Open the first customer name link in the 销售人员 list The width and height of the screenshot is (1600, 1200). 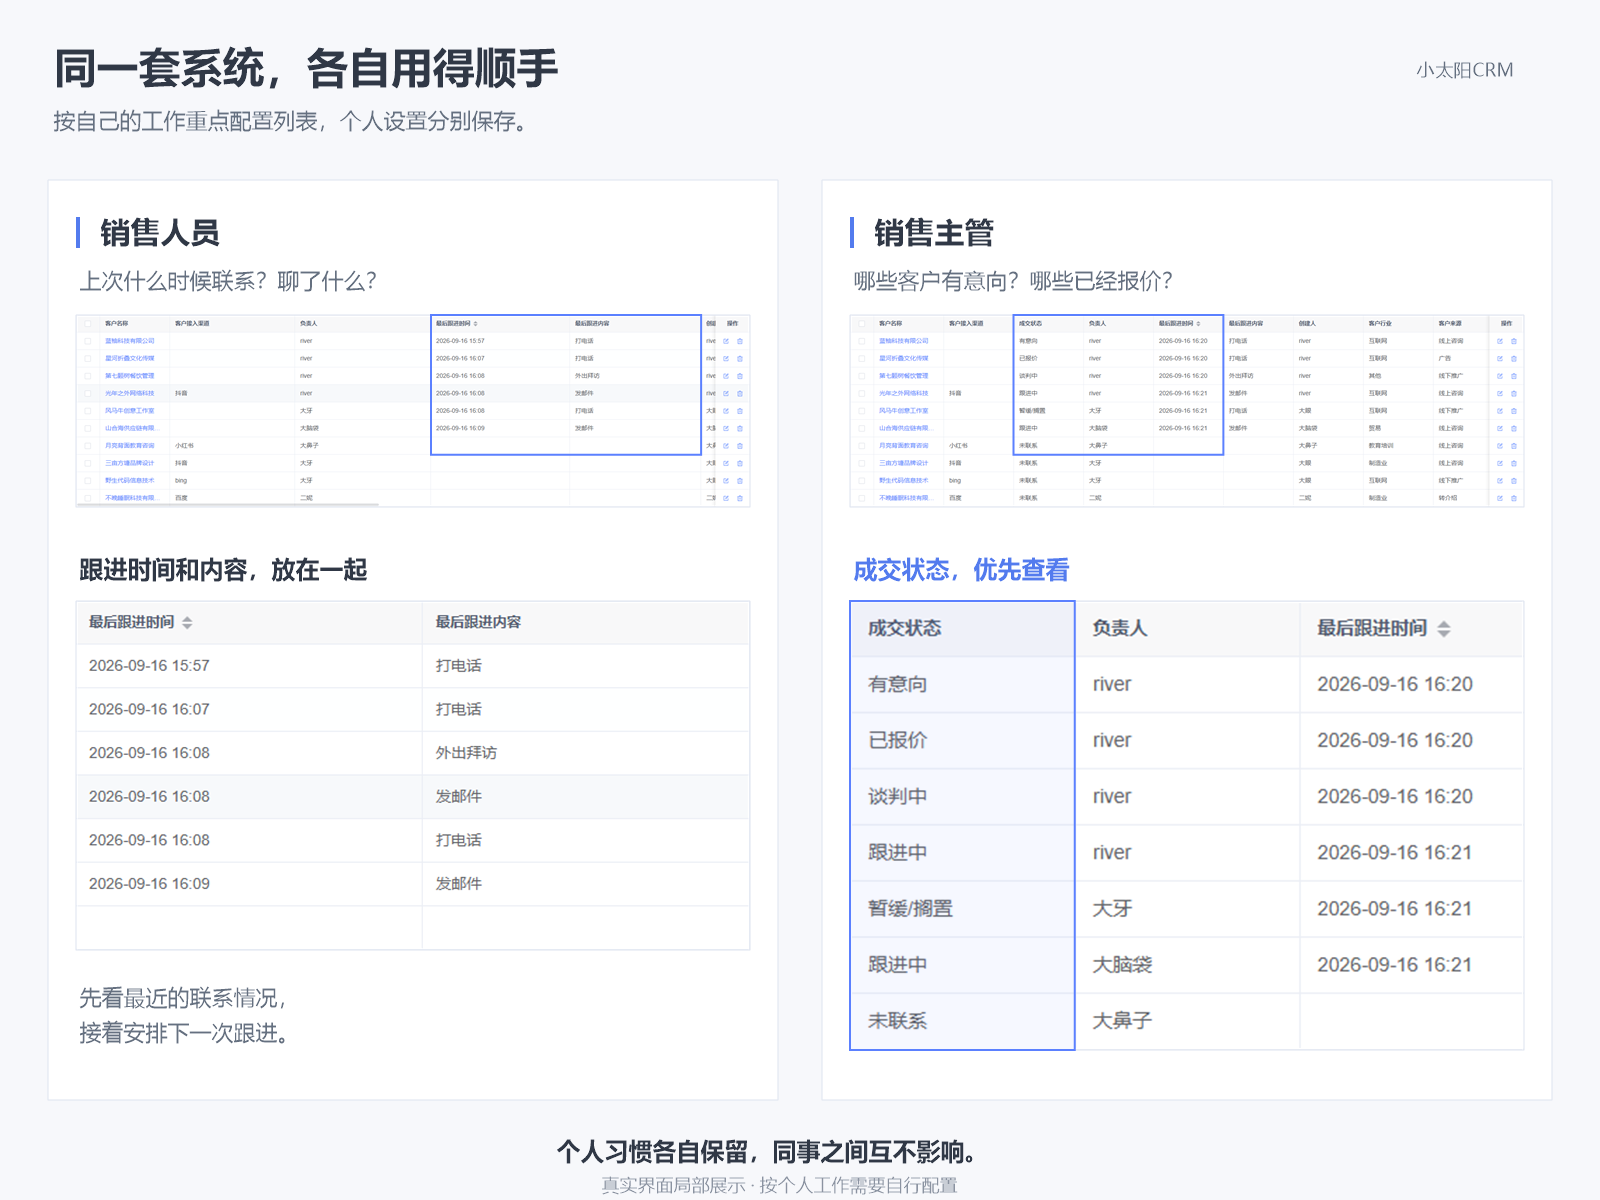130,341
